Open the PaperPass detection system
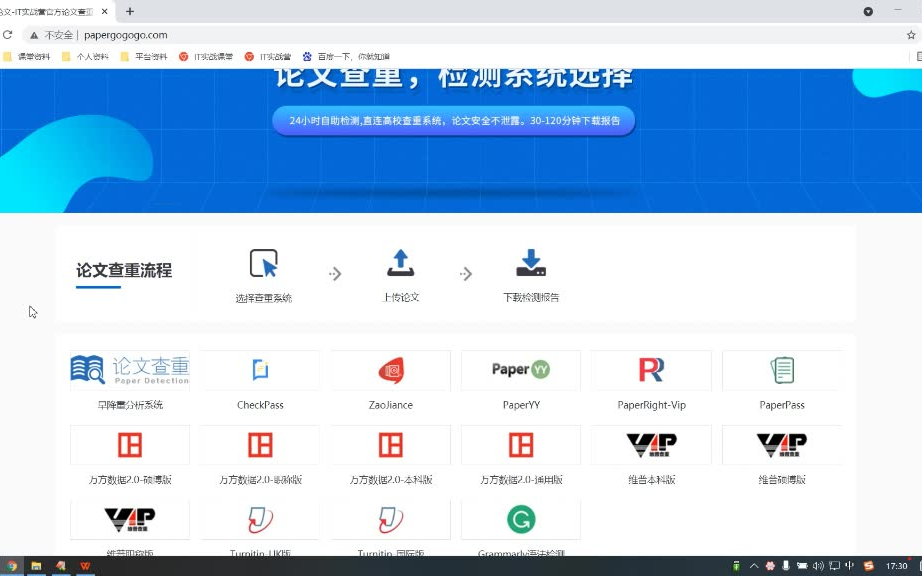The height and width of the screenshot is (576, 922). click(x=782, y=369)
